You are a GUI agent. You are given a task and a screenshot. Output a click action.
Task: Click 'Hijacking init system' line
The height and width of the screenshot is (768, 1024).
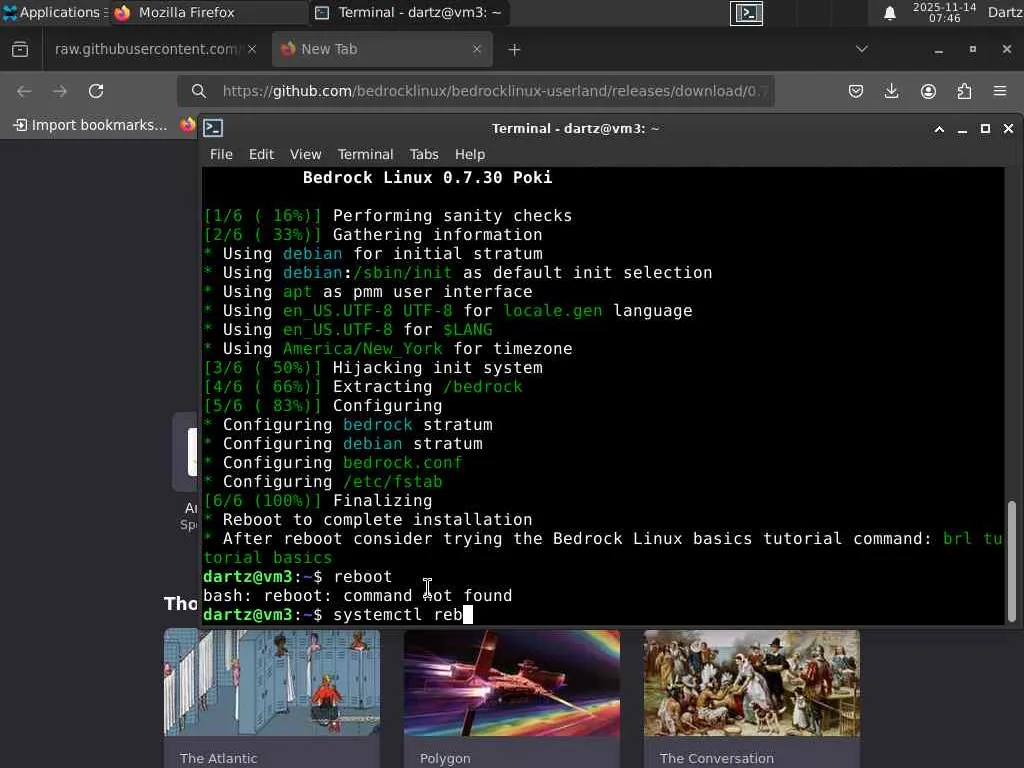point(438,367)
